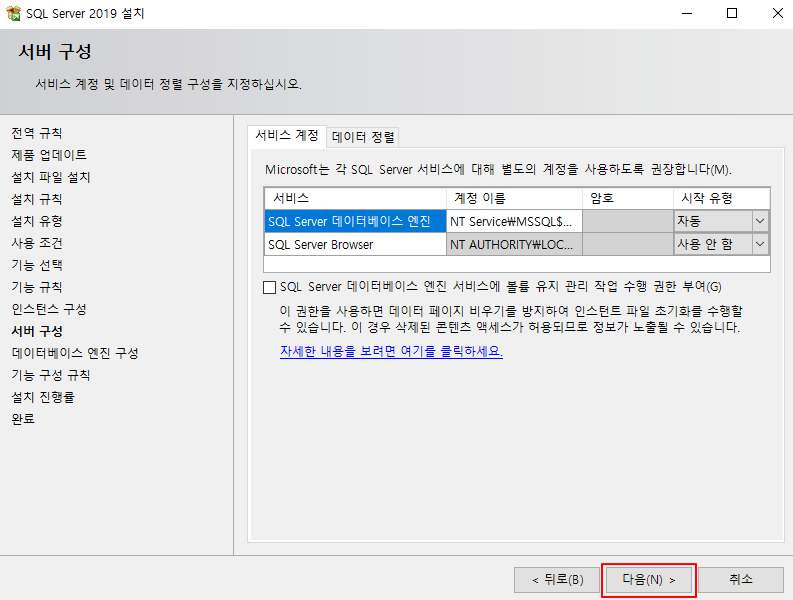Click the 다음(N) button

(649, 580)
